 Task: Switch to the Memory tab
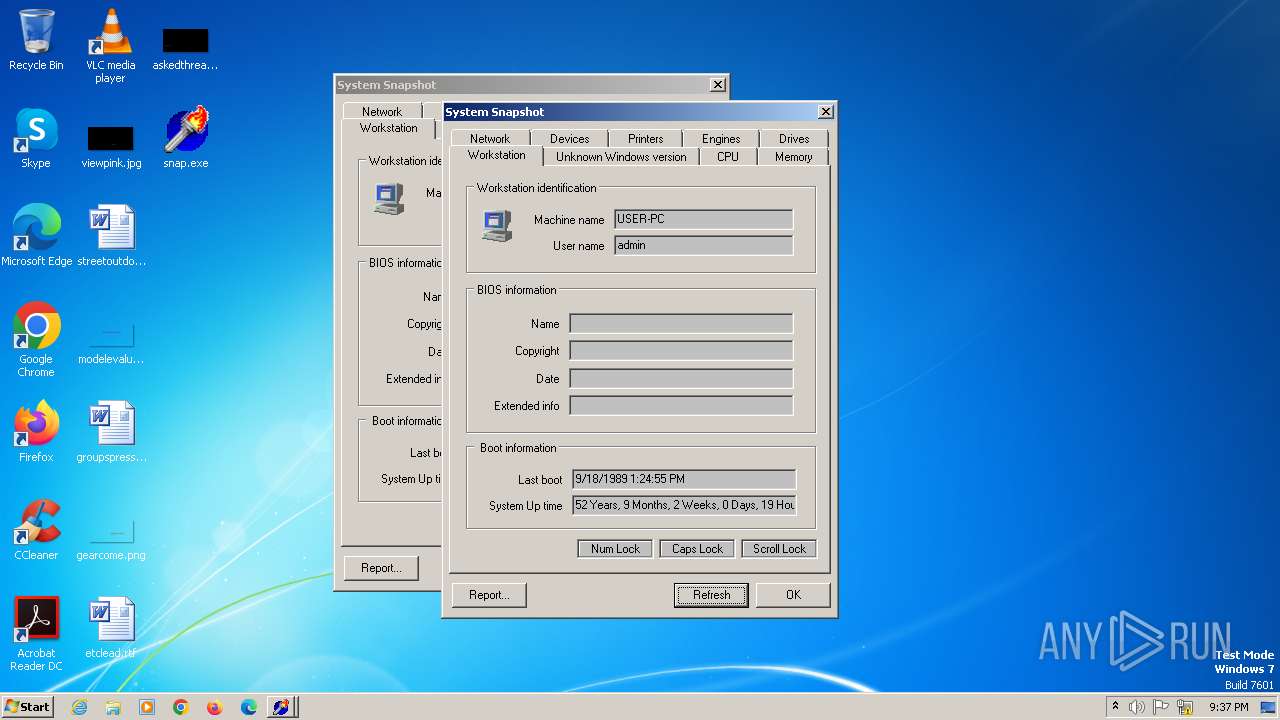pos(793,157)
